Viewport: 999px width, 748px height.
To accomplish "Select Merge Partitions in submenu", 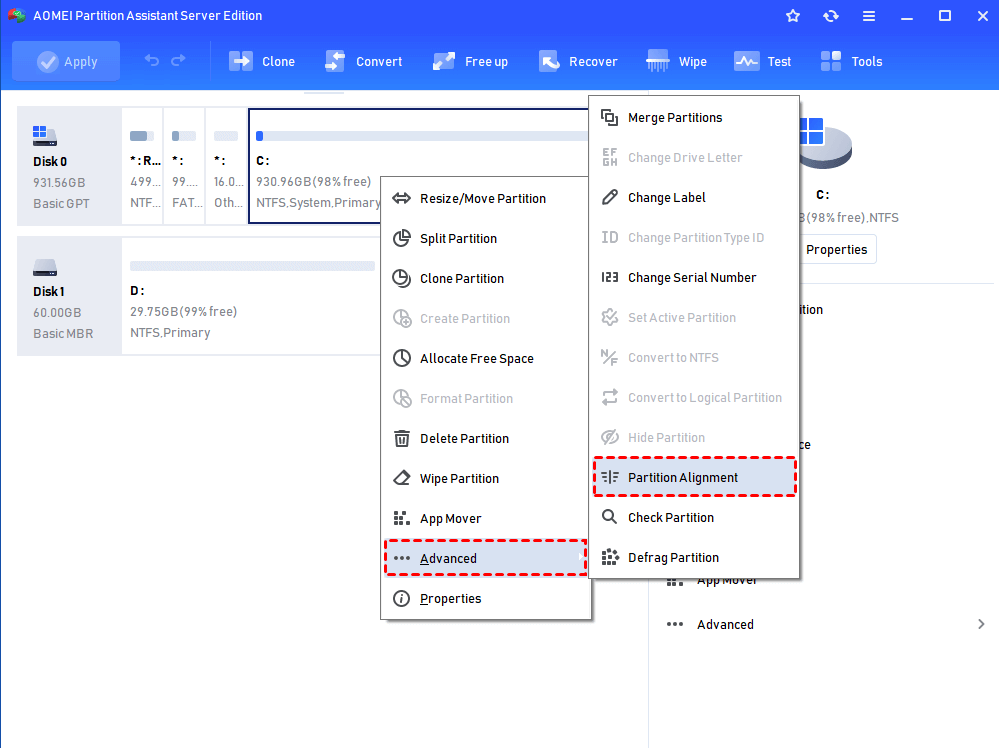I will coord(694,117).
